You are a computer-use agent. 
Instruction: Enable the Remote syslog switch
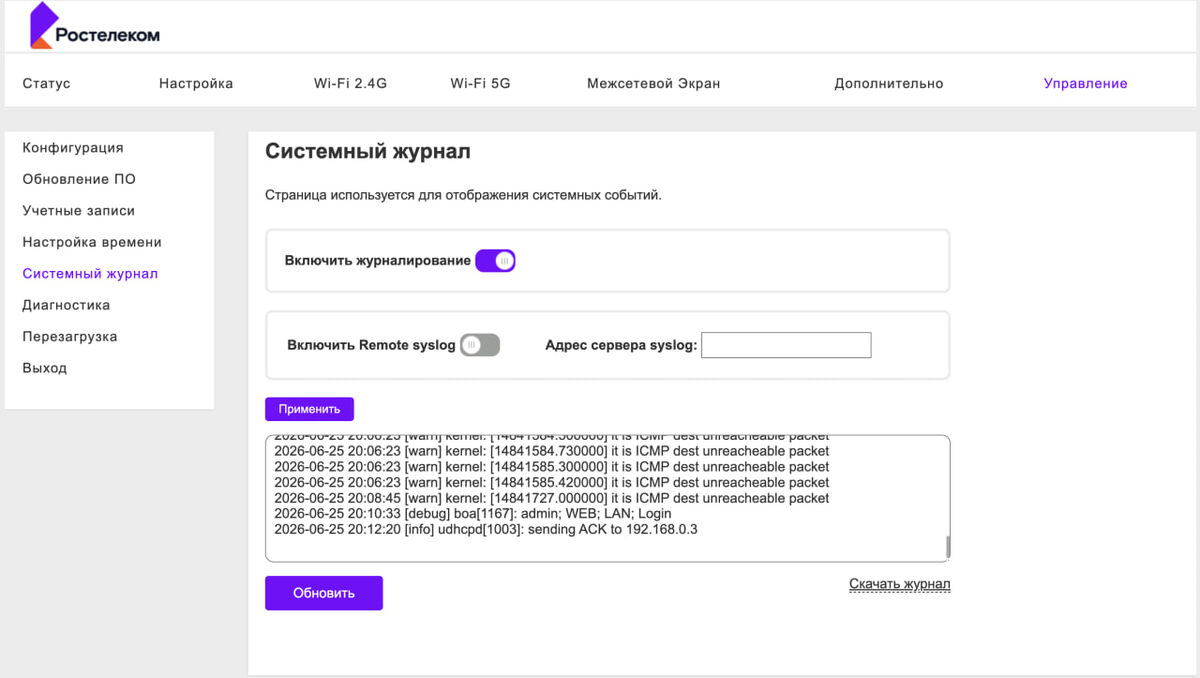point(480,345)
